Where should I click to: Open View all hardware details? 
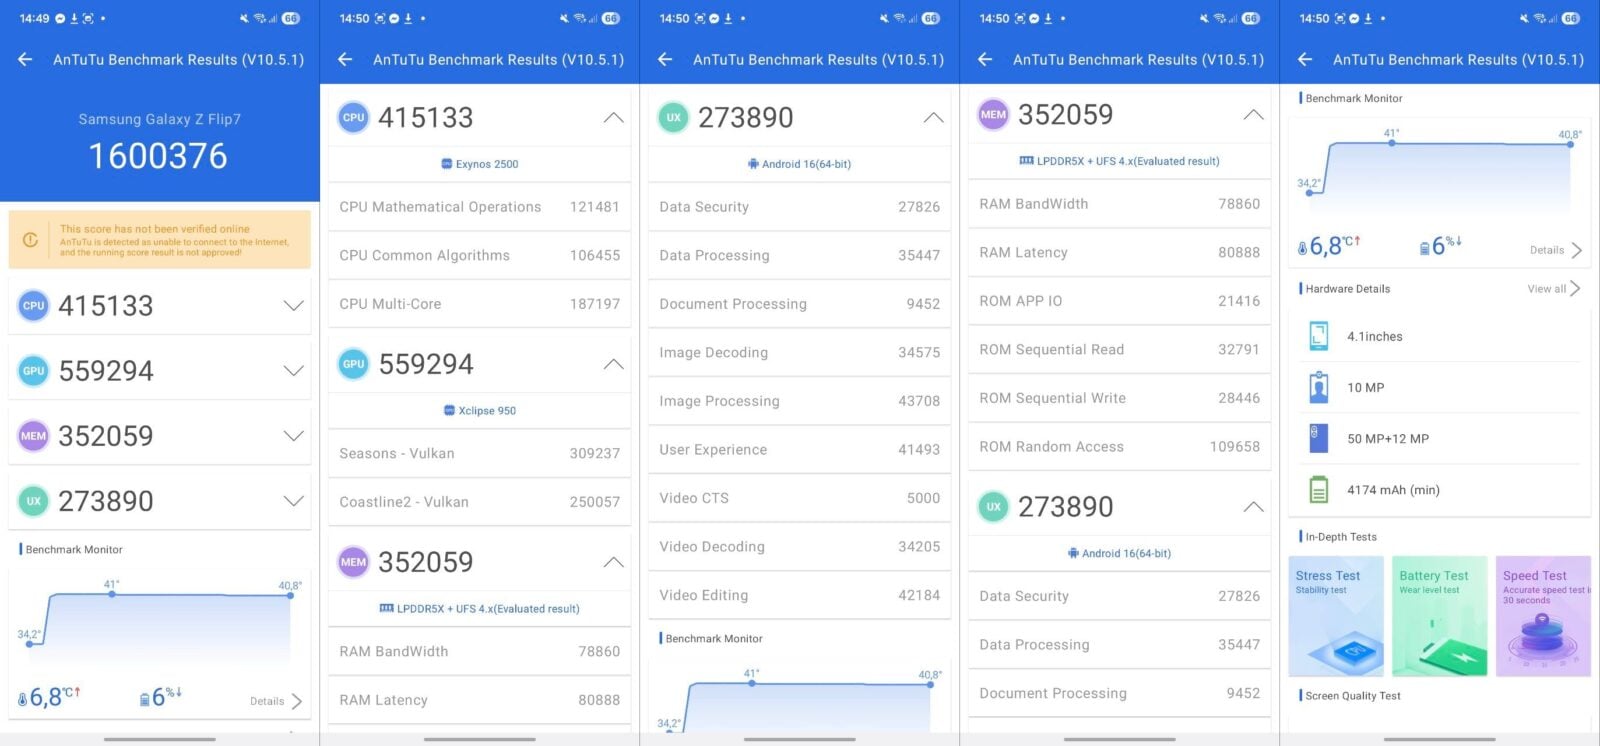click(1554, 289)
